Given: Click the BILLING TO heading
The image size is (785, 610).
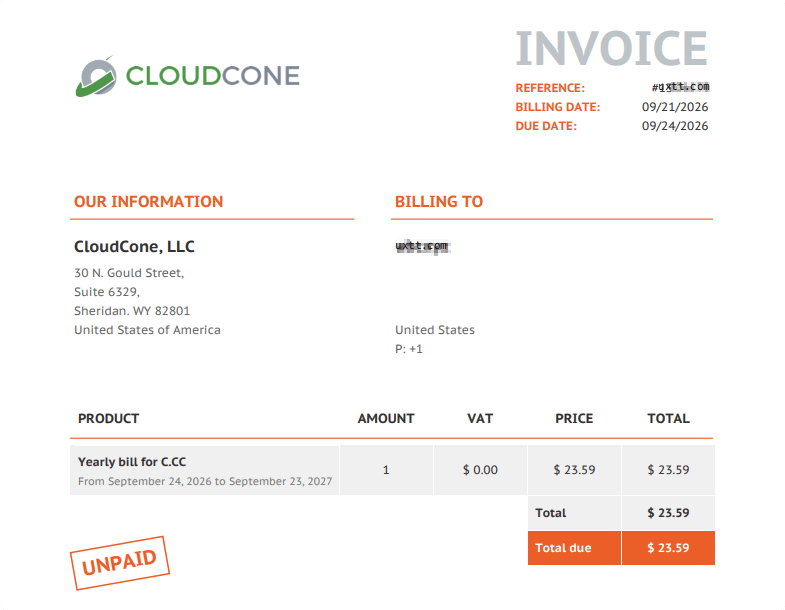Looking at the screenshot, I should point(439,202).
